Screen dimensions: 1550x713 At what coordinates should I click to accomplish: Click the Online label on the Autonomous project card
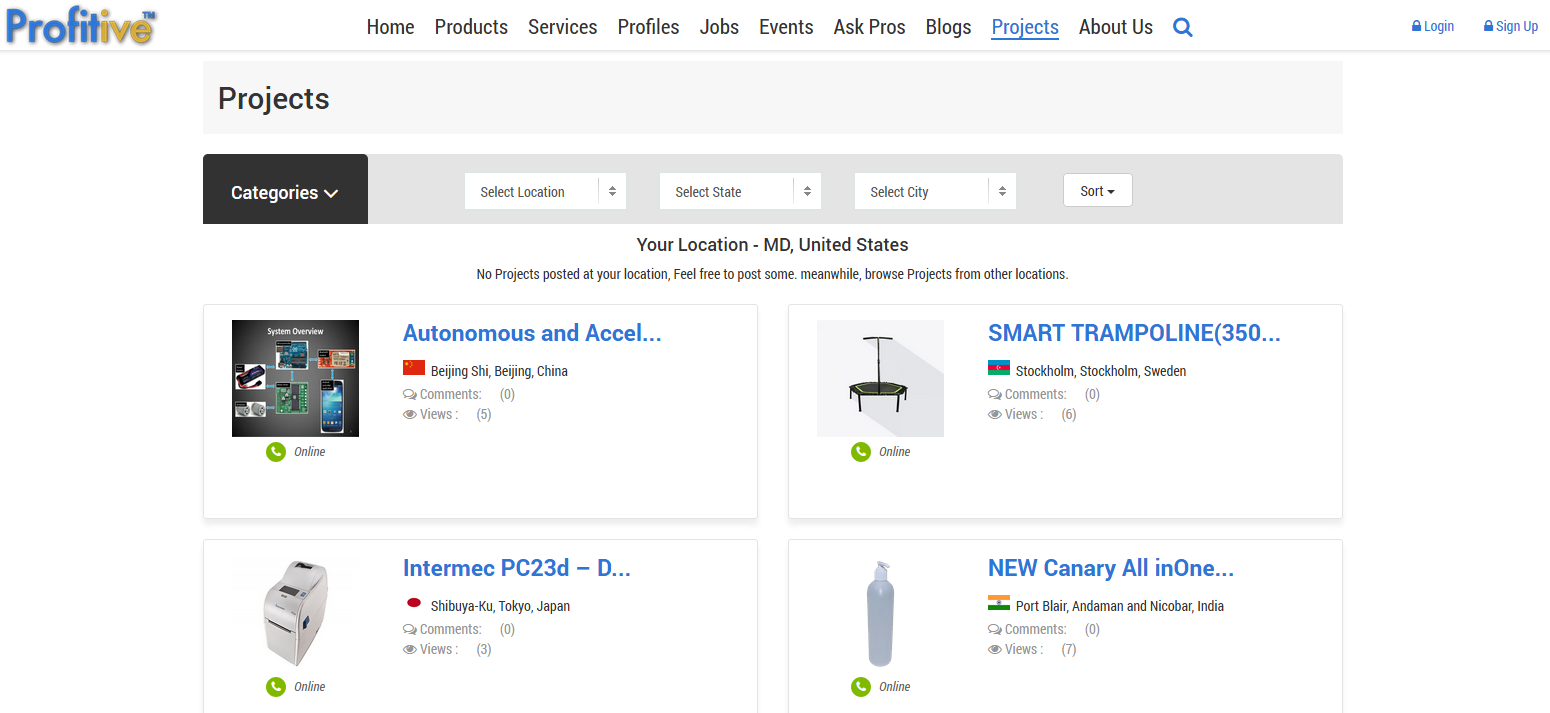coord(310,451)
